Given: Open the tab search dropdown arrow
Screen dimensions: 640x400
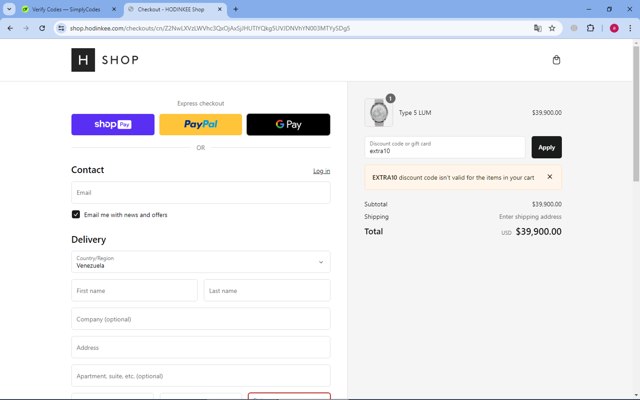Looking at the screenshot, I should [x=9, y=9].
